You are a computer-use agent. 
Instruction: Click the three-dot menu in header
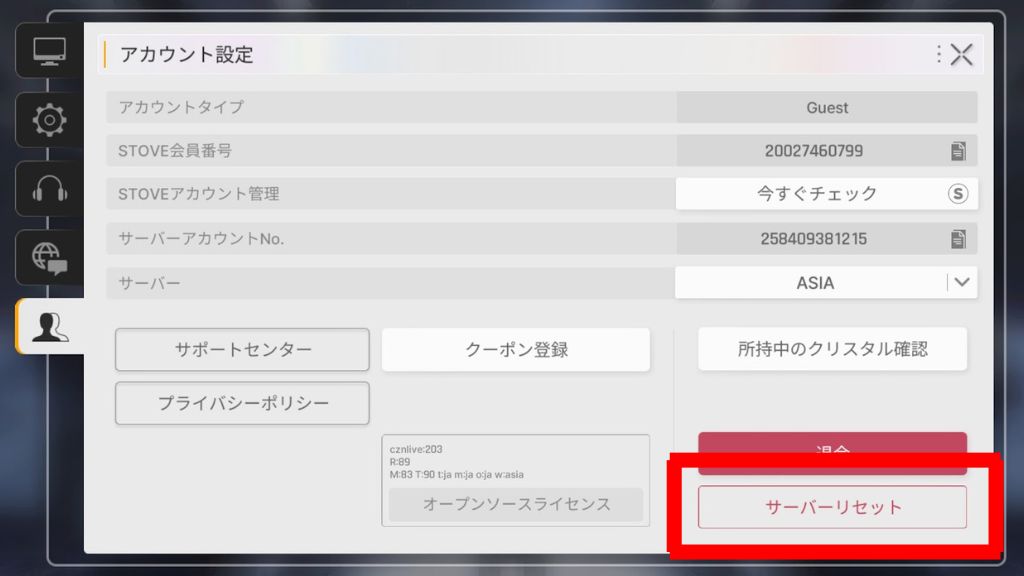(939, 54)
